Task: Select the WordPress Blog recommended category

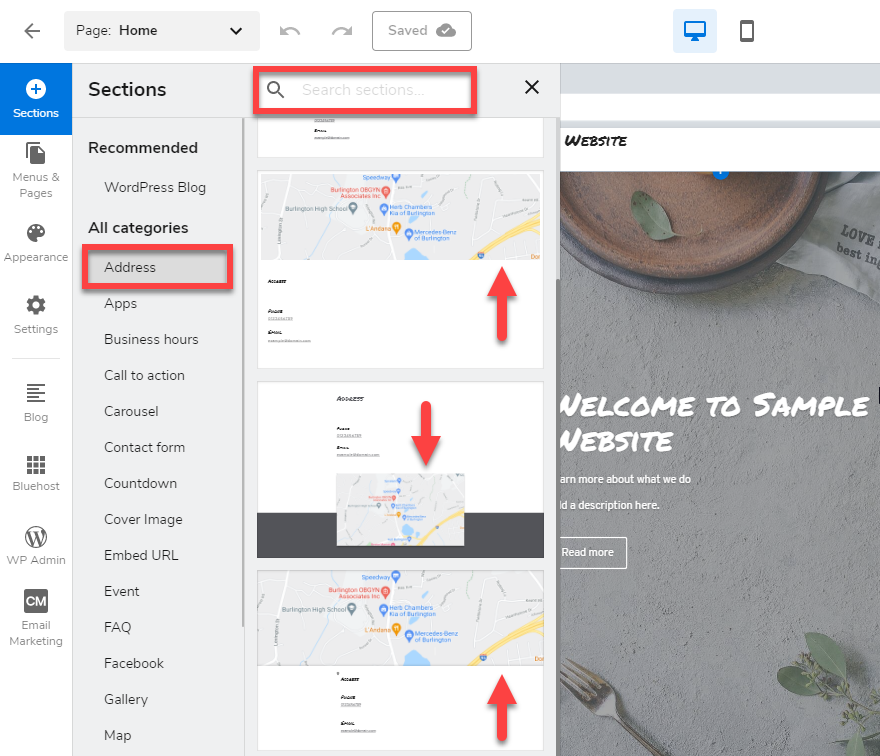Action: click(155, 187)
